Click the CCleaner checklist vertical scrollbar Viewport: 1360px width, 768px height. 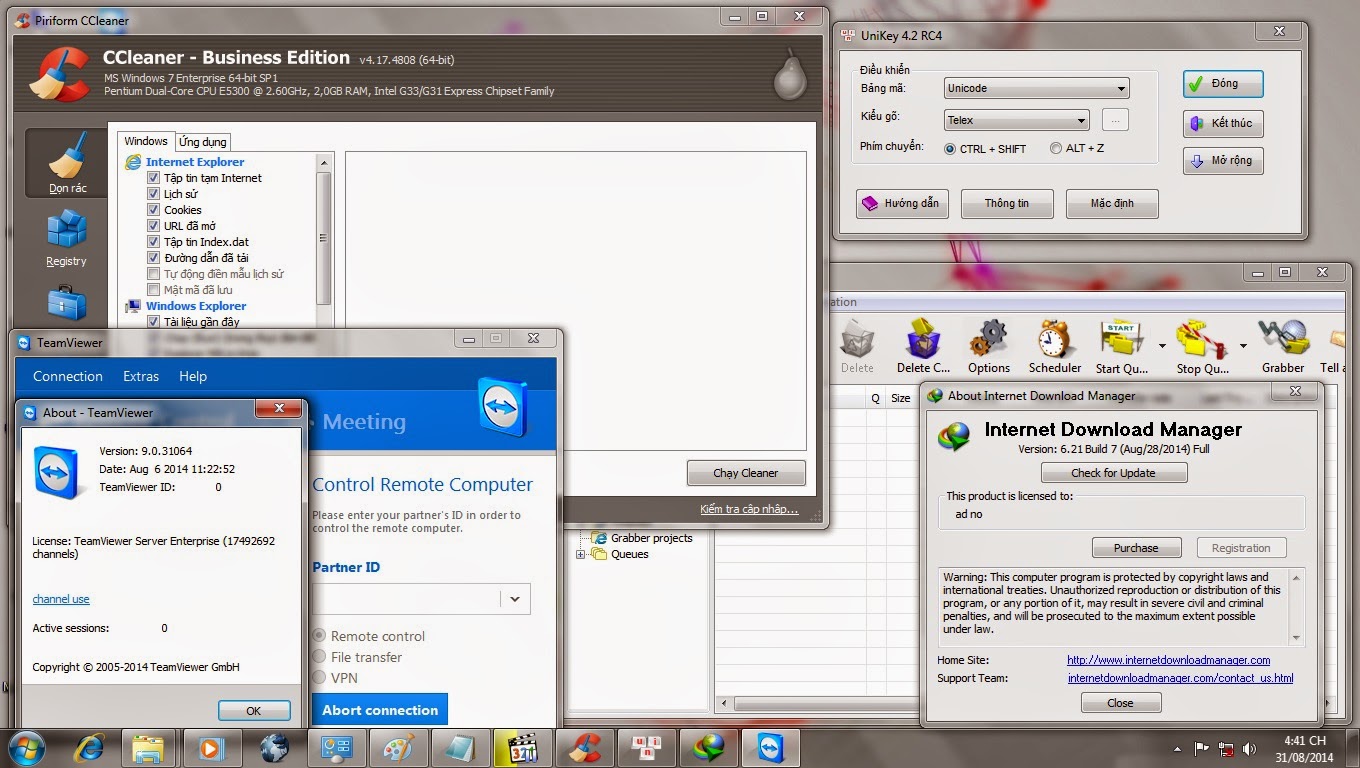coord(323,238)
